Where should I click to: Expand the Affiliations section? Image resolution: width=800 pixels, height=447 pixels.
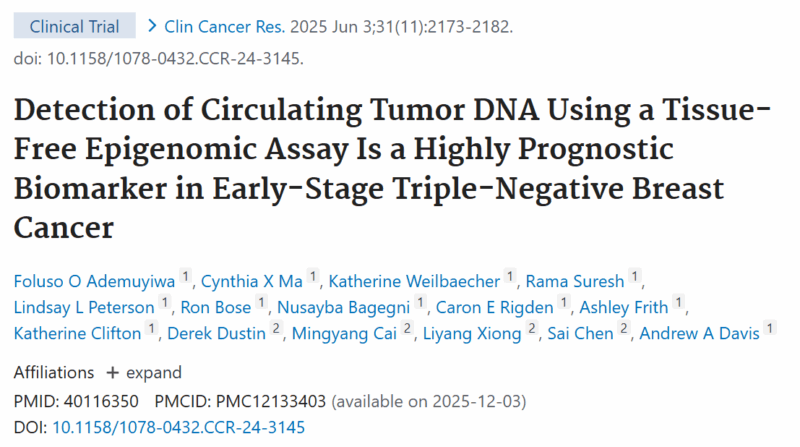[144, 373]
